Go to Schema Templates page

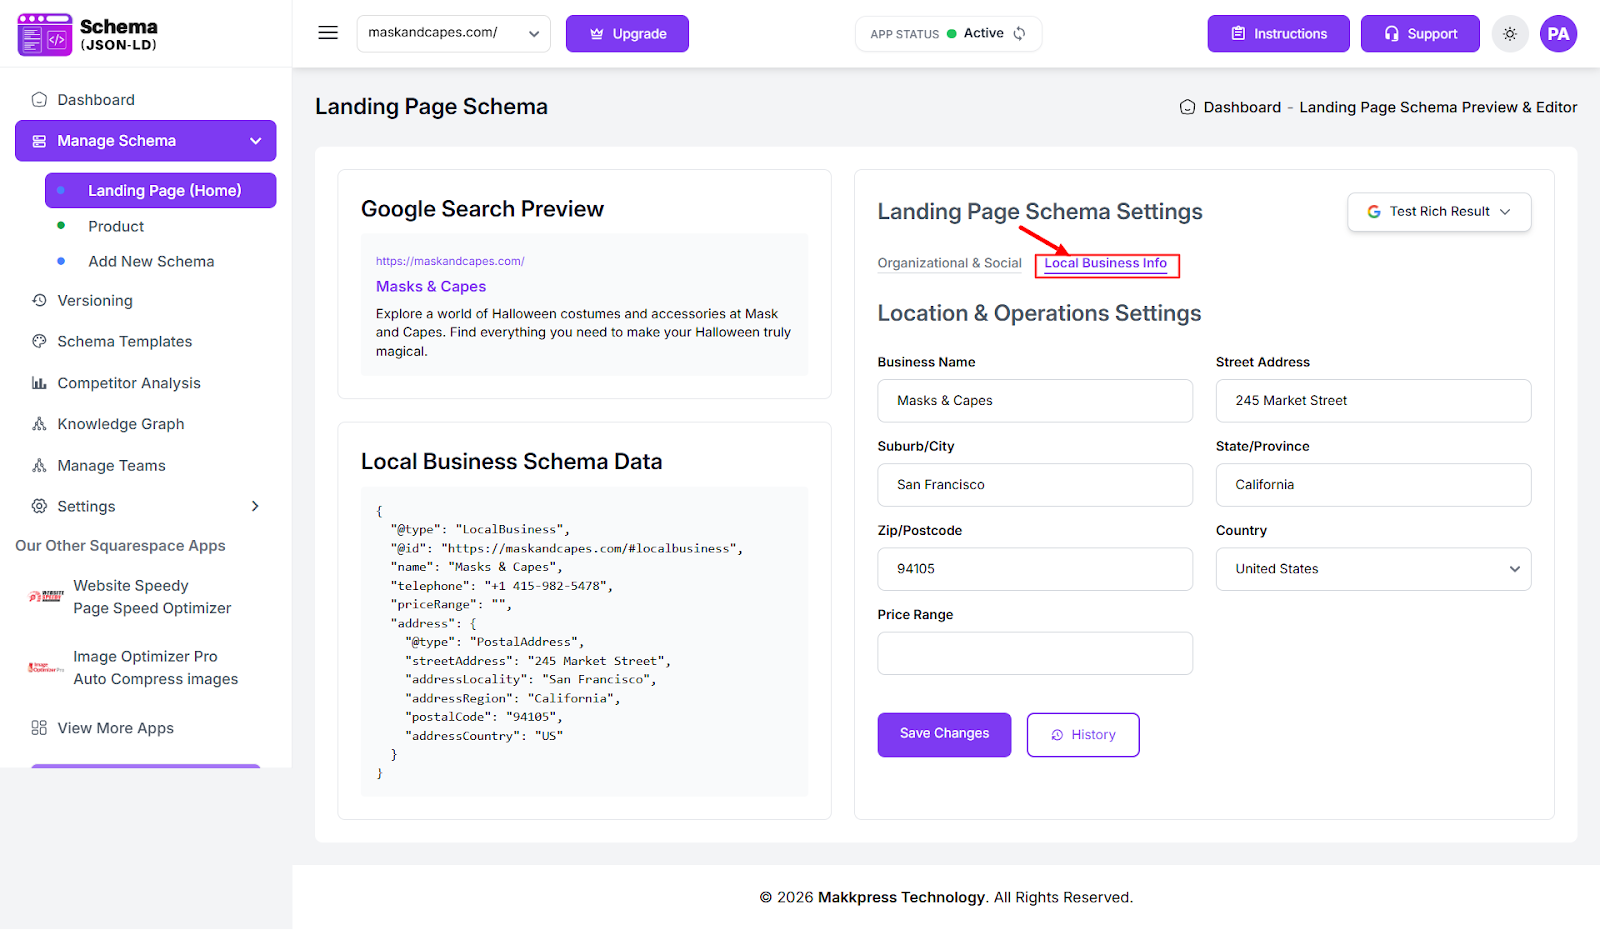tap(124, 342)
